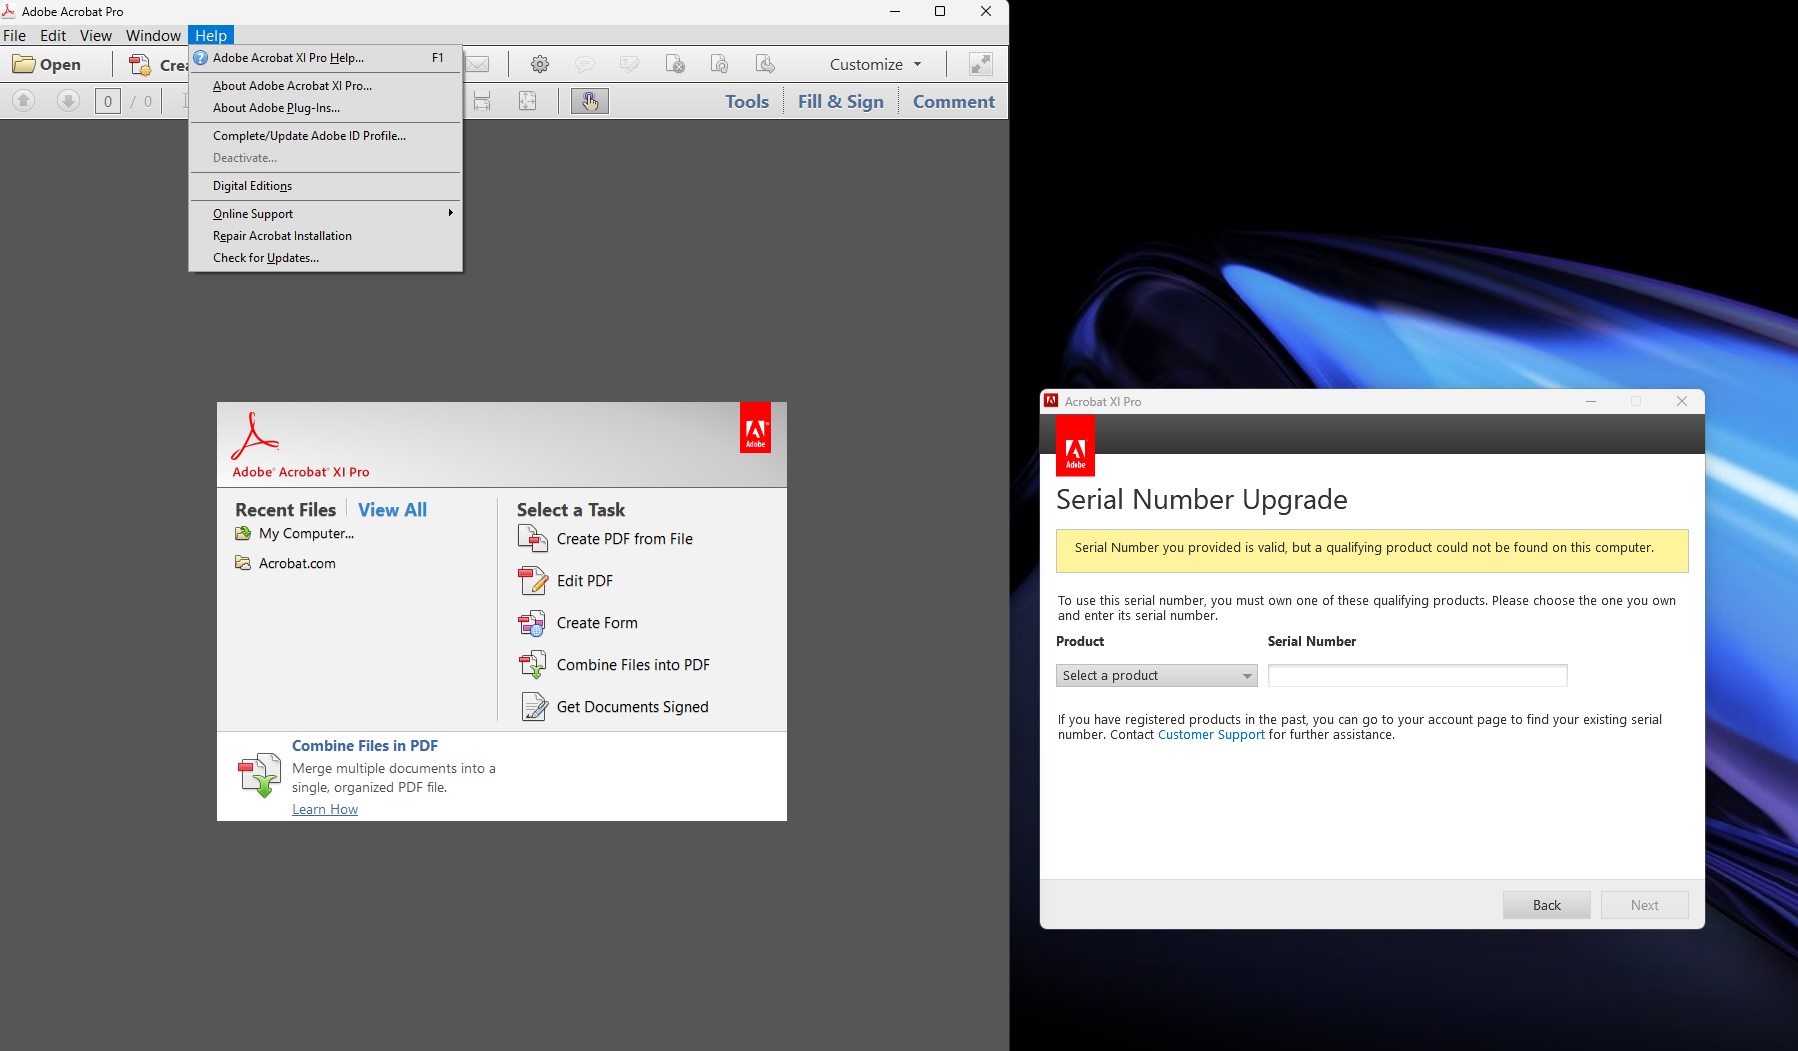Open the Customize dropdown
Image resolution: width=1798 pixels, height=1051 pixels.
[x=872, y=64]
